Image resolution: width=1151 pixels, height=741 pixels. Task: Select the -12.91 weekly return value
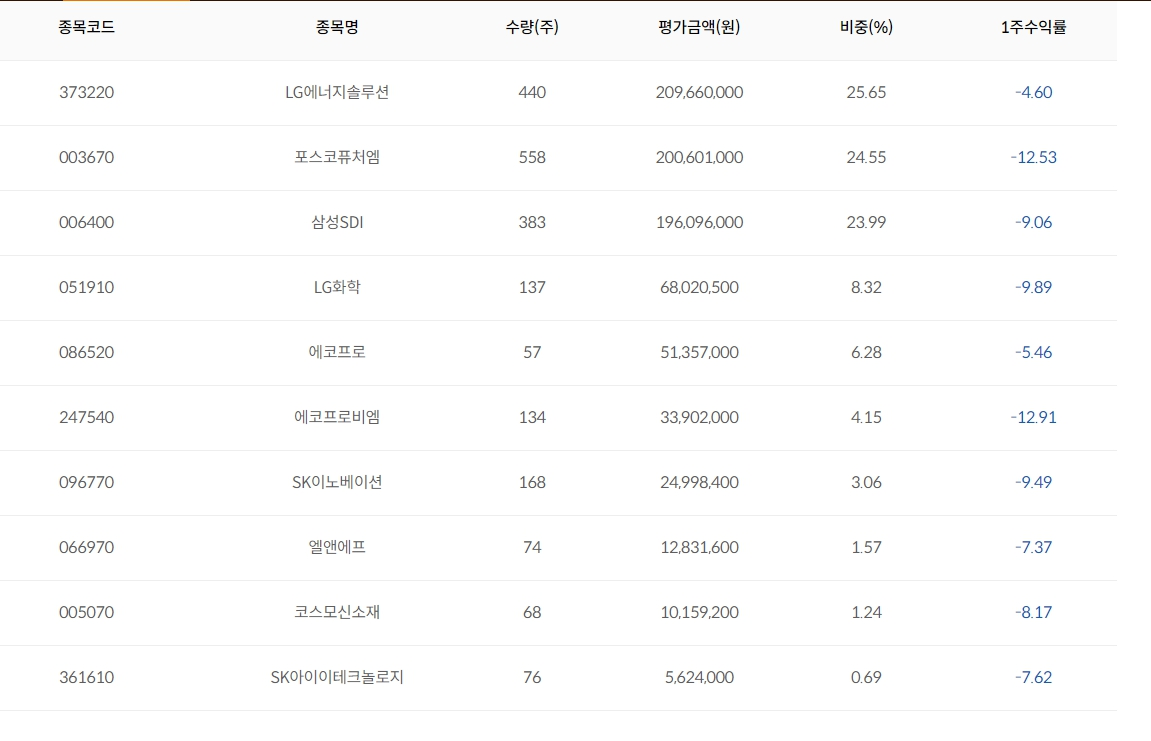1033,418
